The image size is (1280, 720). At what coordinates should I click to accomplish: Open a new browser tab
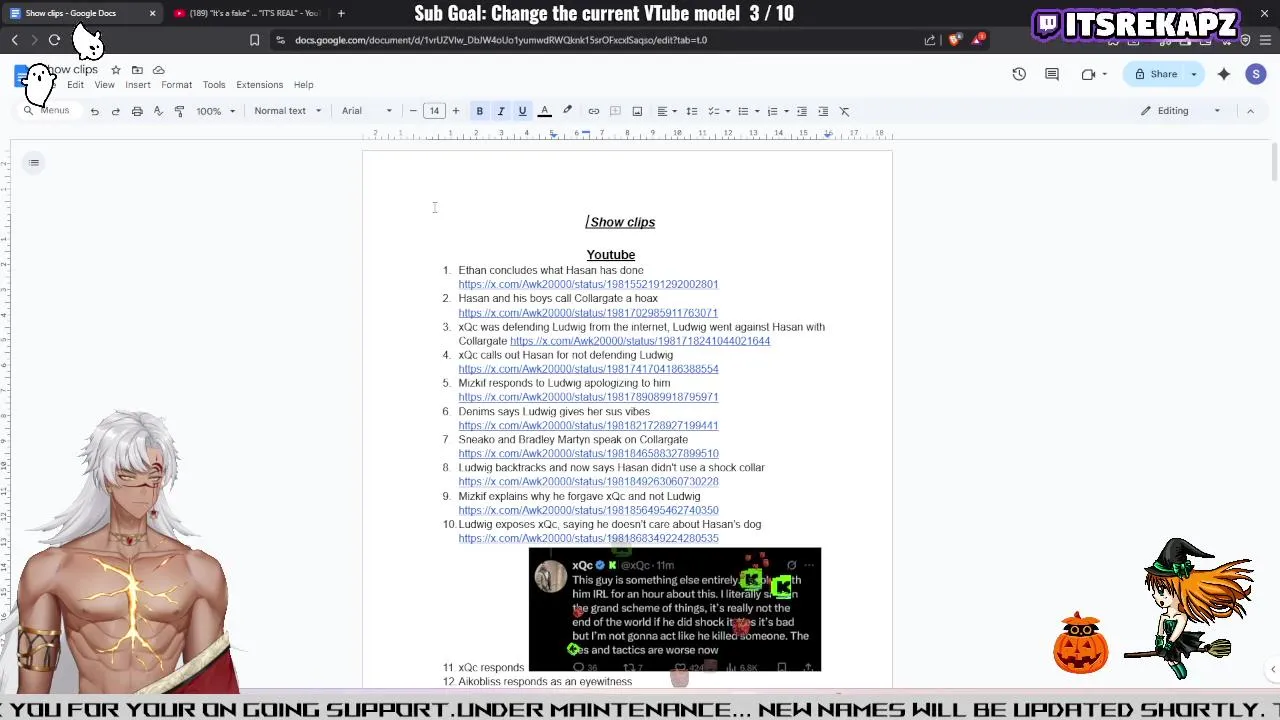tap(341, 13)
